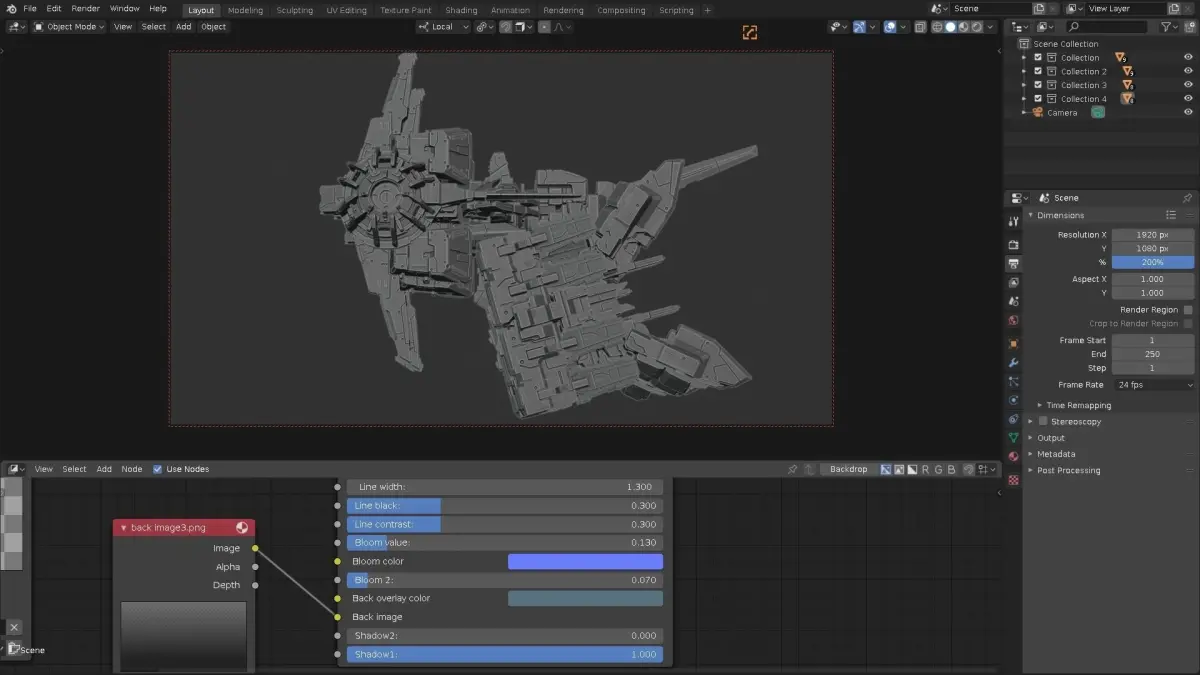Click the Bloom color swatch

[x=585, y=562]
